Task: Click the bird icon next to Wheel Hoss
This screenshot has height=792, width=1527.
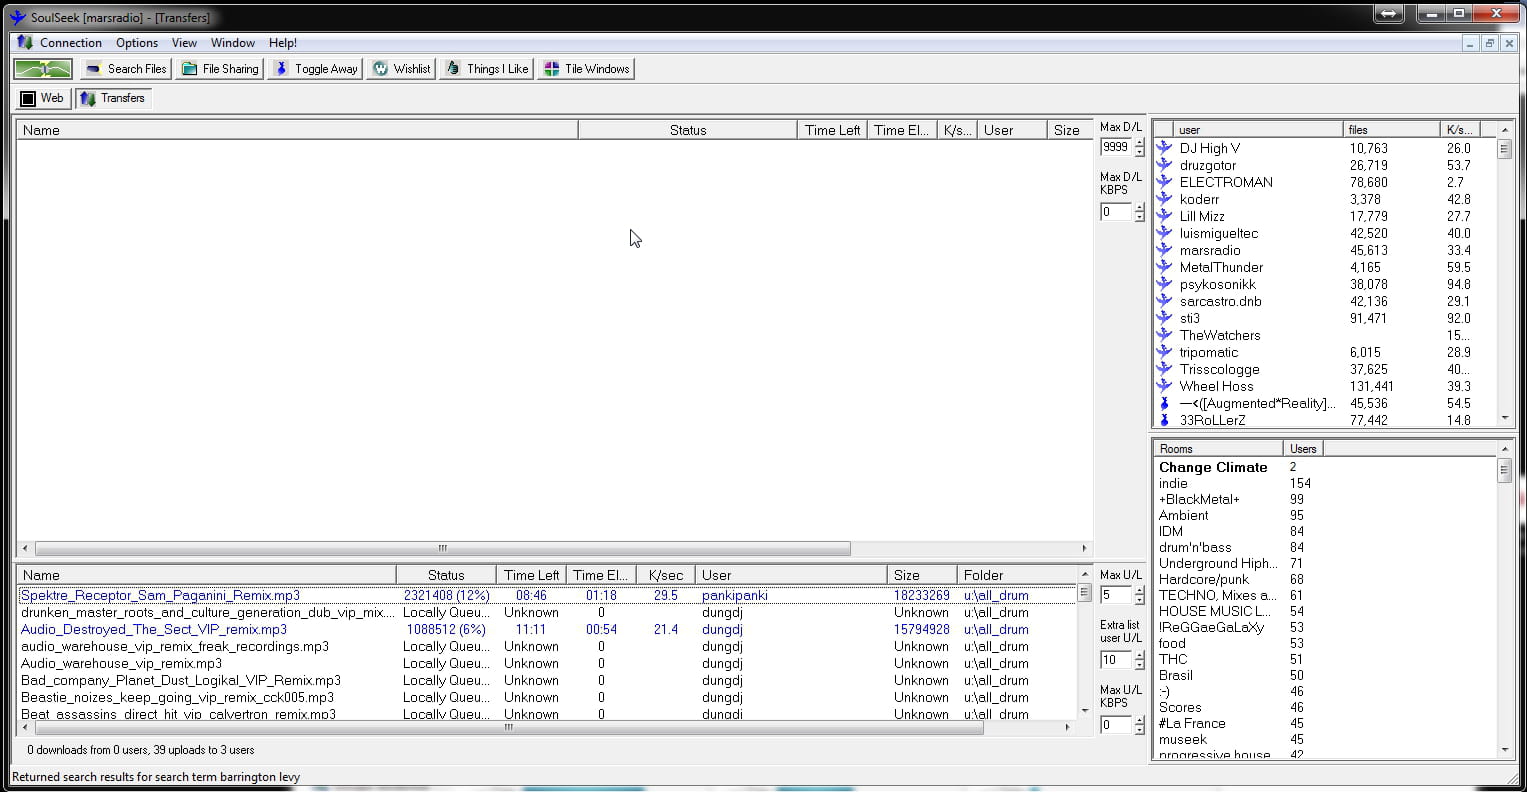Action: pyautogui.click(x=1164, y=386)
